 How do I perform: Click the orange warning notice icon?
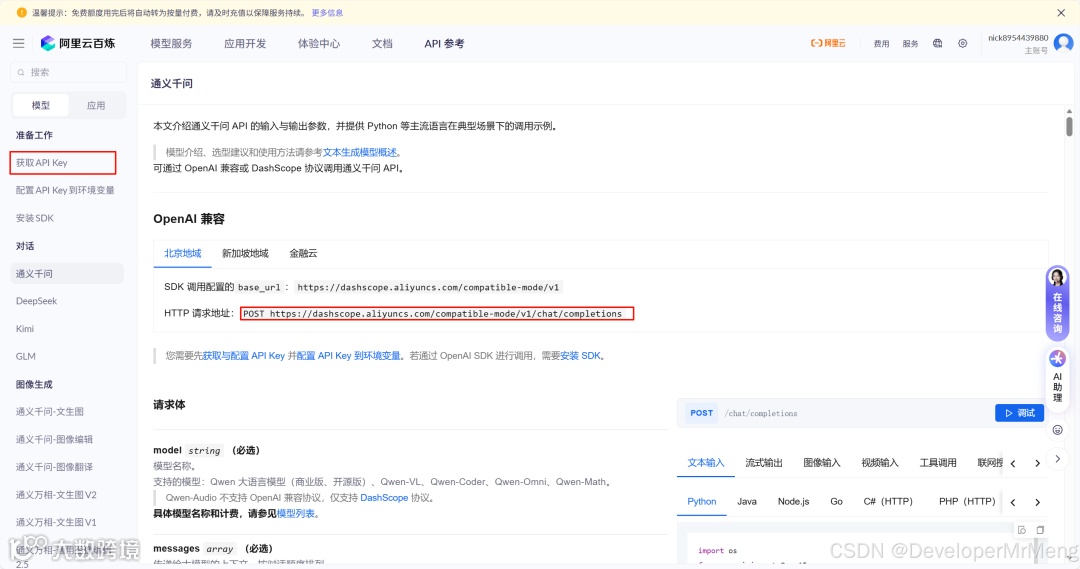(21, 12)
